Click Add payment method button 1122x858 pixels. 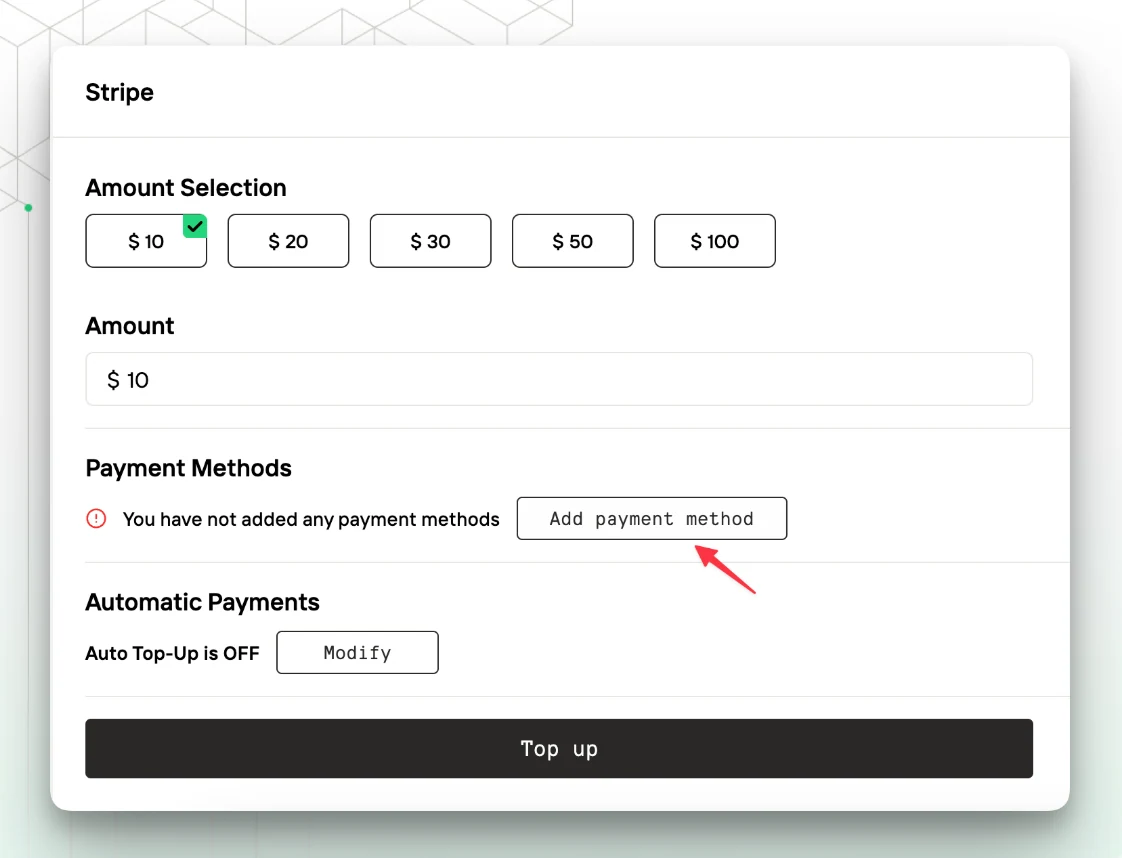(x=652, y=519)
